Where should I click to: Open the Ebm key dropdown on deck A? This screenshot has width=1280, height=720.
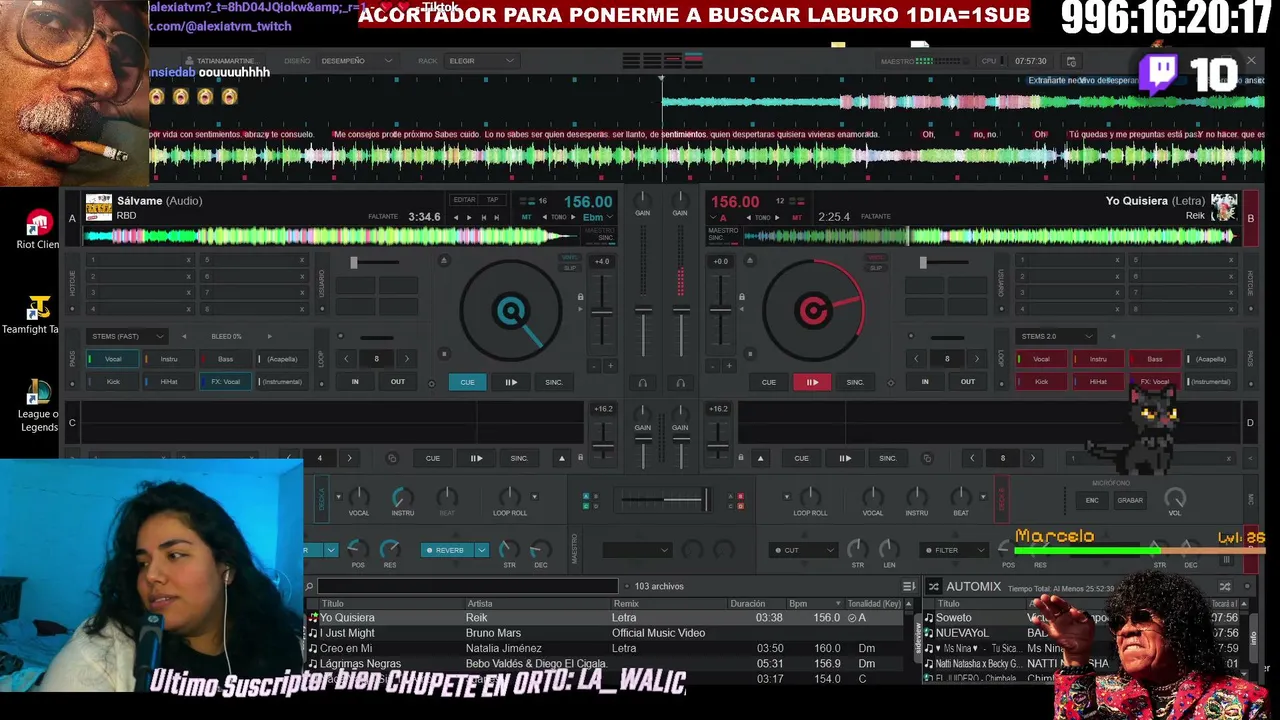596,217
